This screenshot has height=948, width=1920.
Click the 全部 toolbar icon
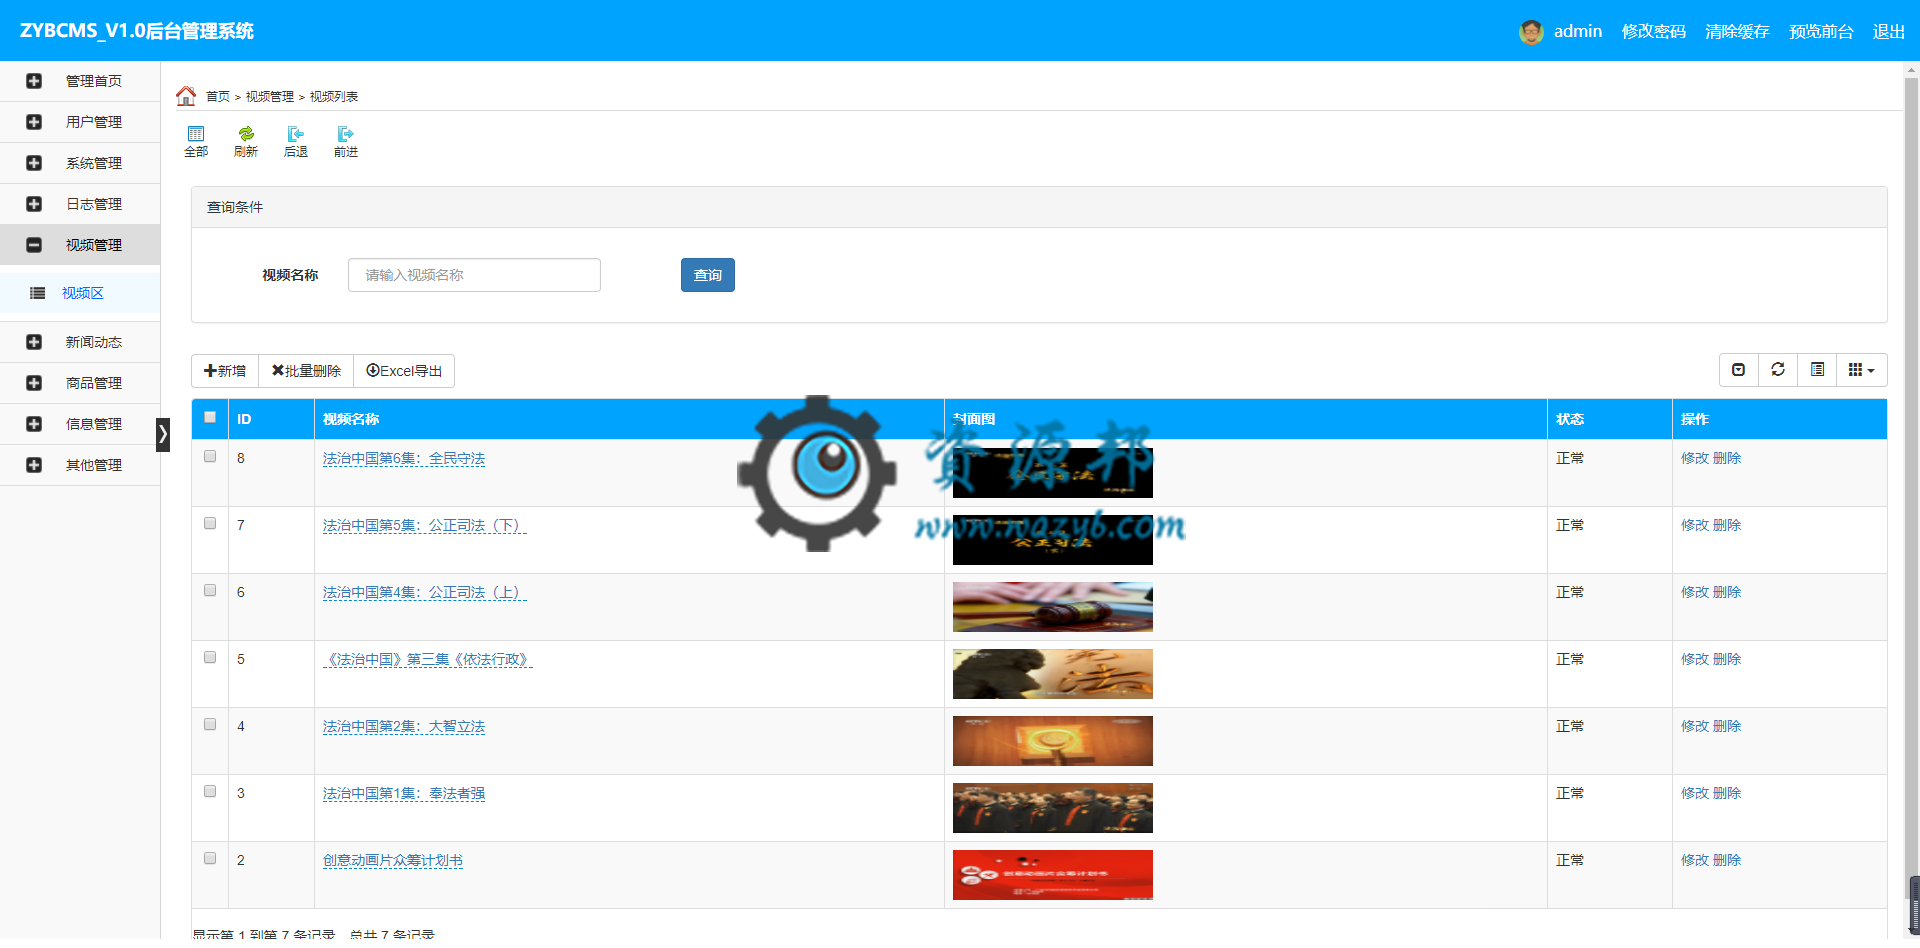196,142
